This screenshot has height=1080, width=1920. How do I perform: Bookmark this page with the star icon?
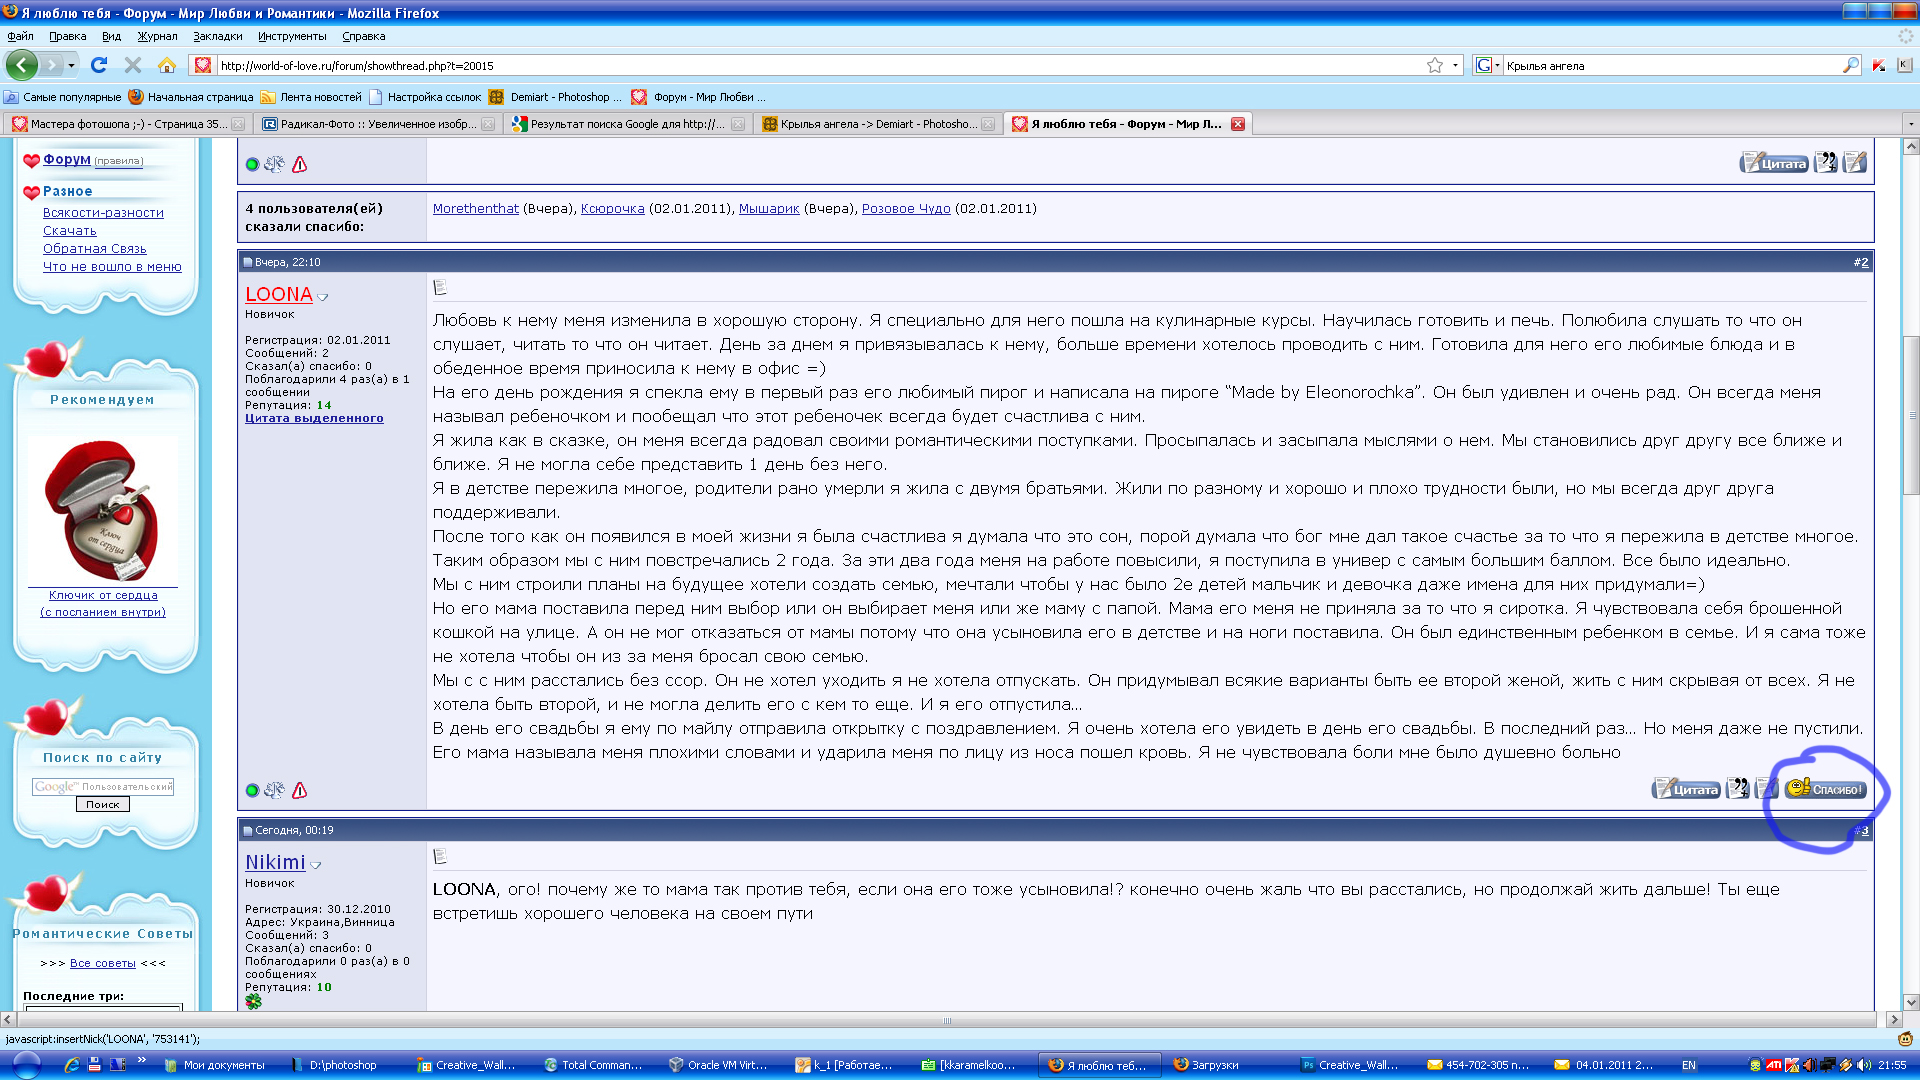1434,65
